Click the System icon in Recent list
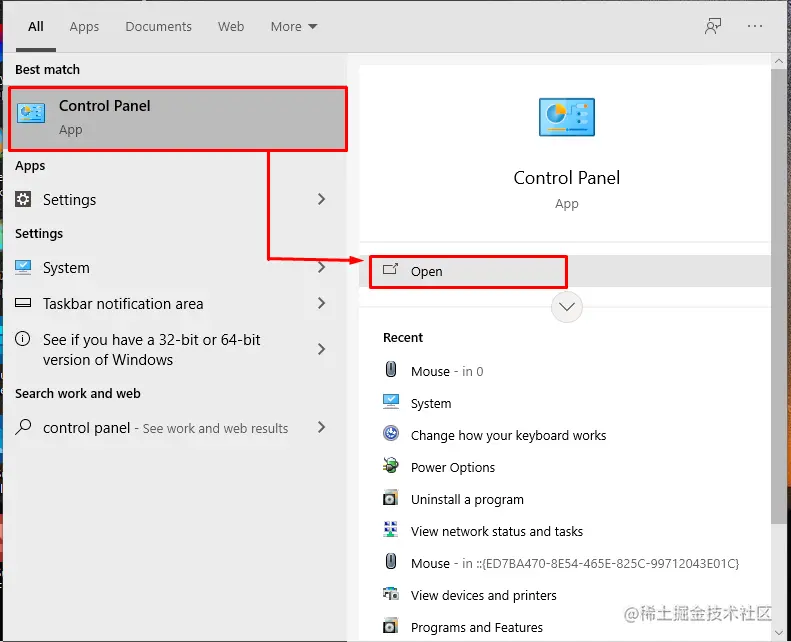 [390, 402]
